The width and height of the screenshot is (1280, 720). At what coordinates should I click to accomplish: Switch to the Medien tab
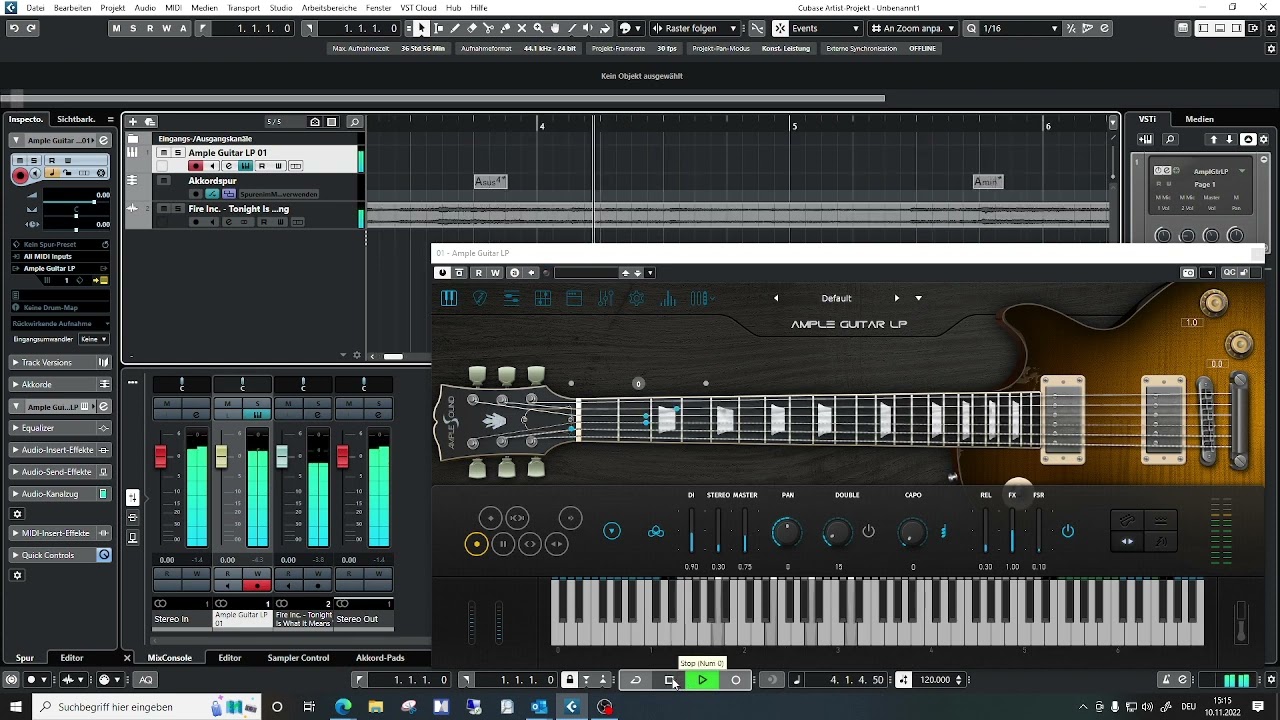pos(1199,119)
